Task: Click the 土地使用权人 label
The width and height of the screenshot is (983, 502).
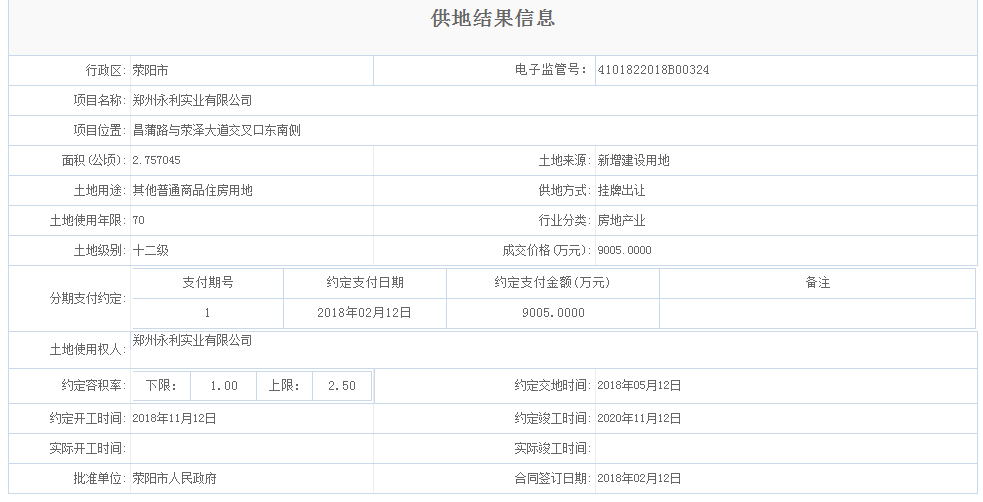Action: click(x=88, y=350)
